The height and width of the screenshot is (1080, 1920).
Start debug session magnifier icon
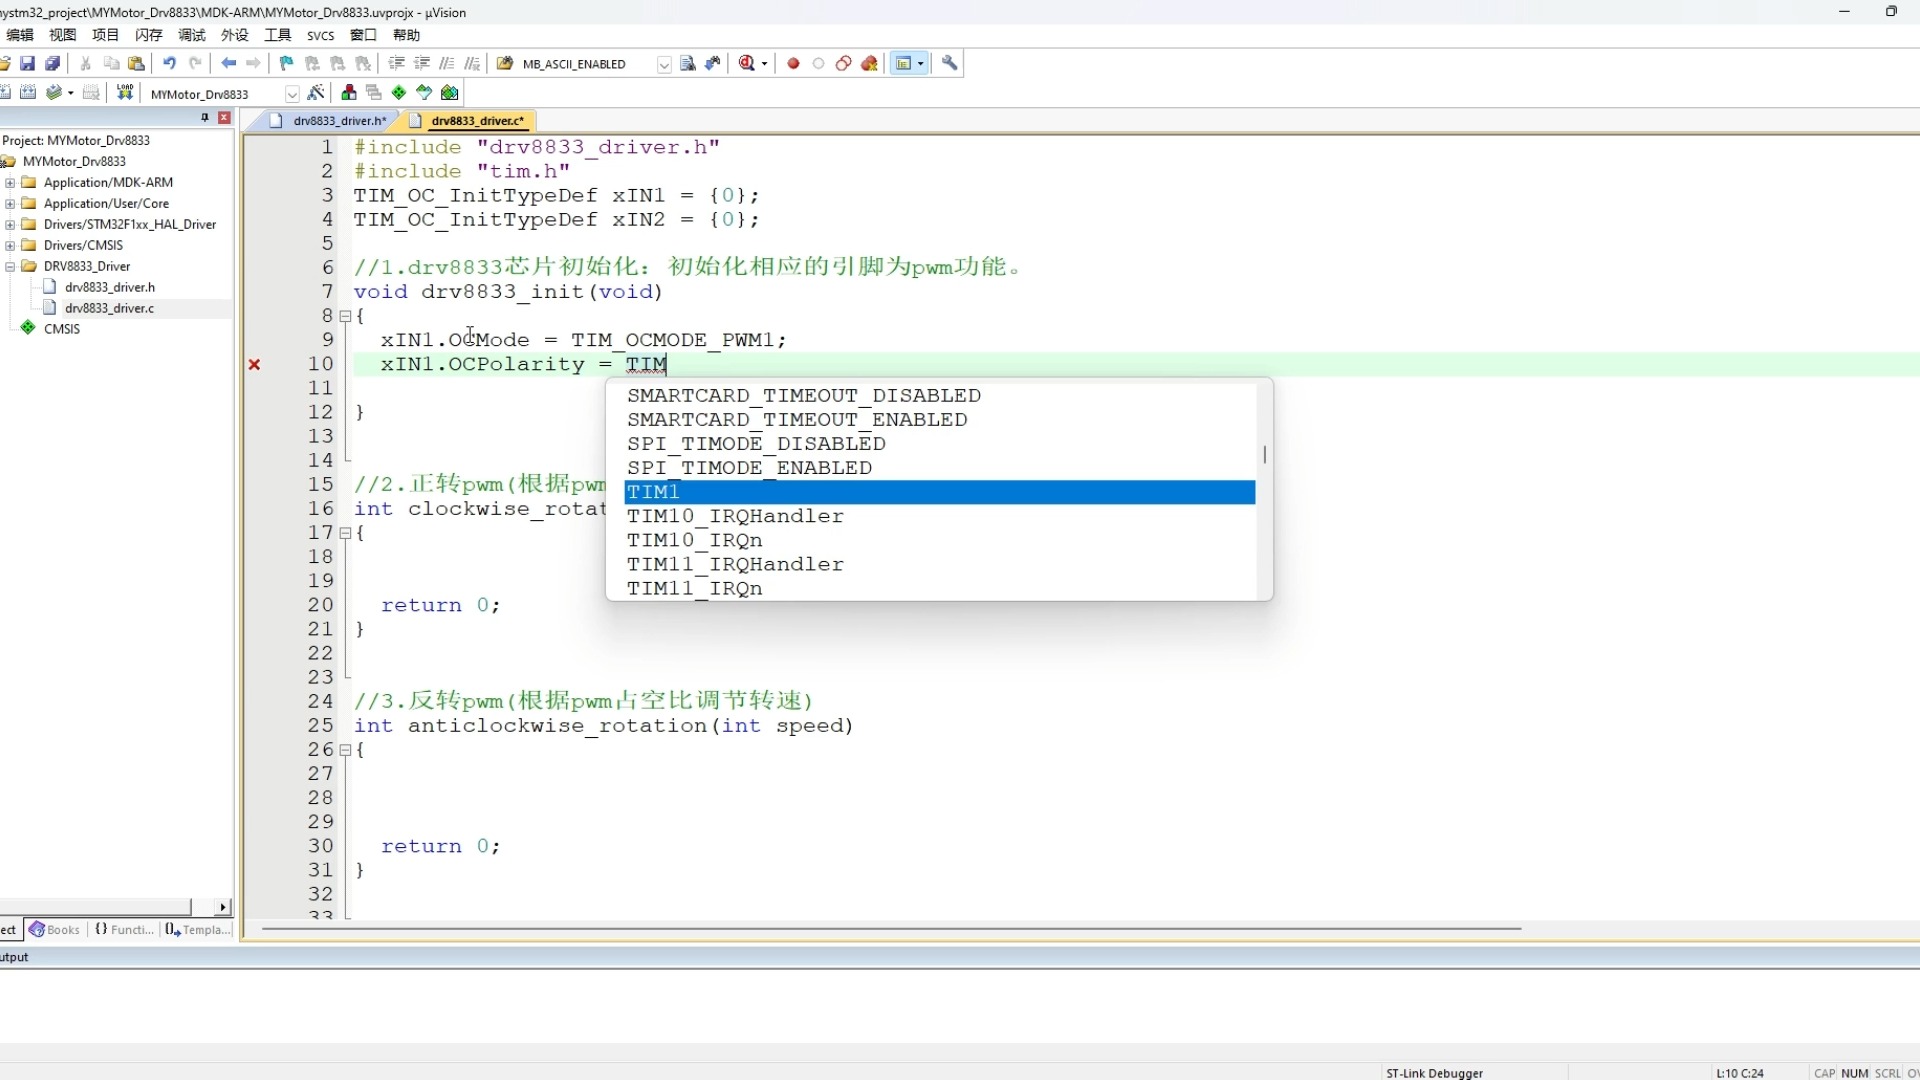[746, 64]
